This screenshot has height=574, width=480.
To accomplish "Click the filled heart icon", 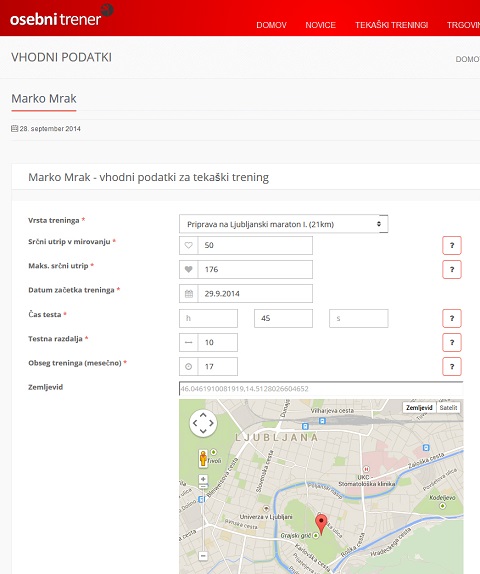I will 189,269.
